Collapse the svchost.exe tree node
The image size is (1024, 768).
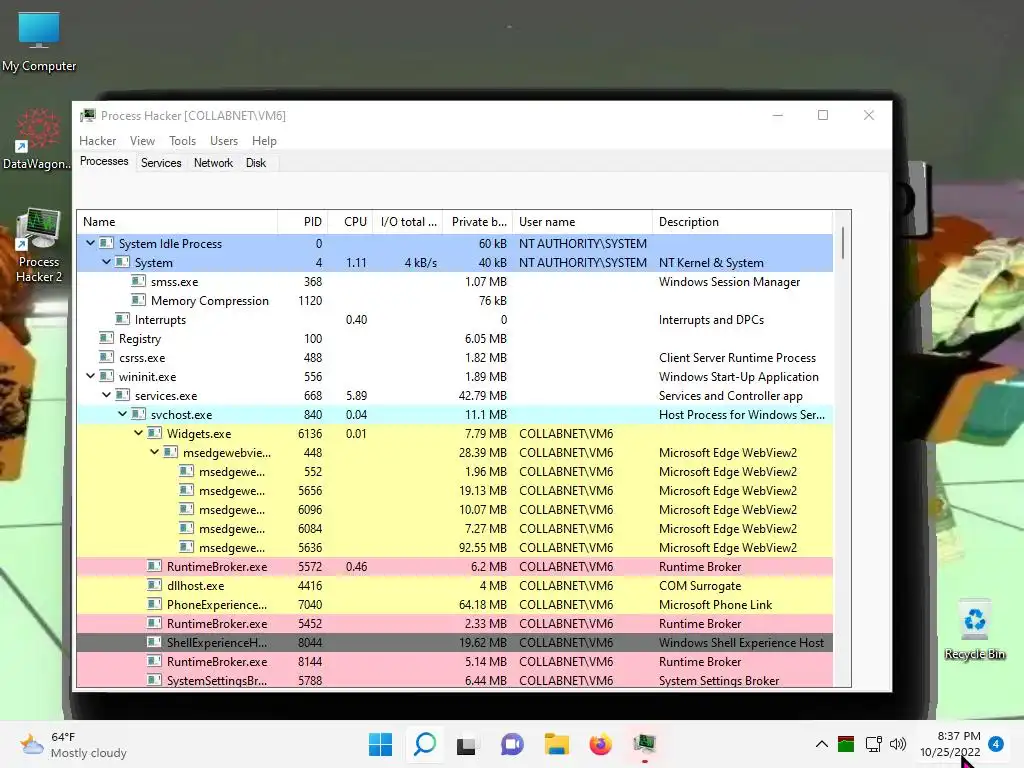(x=122, y=414)
